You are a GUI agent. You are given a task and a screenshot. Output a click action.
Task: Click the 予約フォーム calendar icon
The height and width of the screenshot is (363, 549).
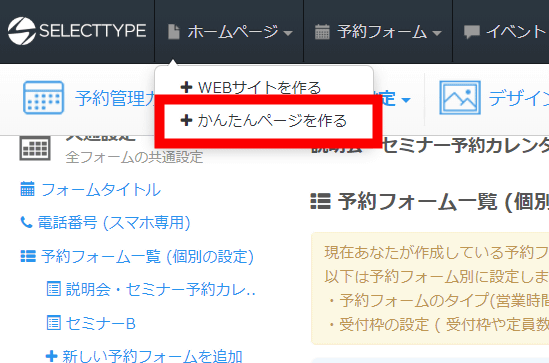[322, 32]
